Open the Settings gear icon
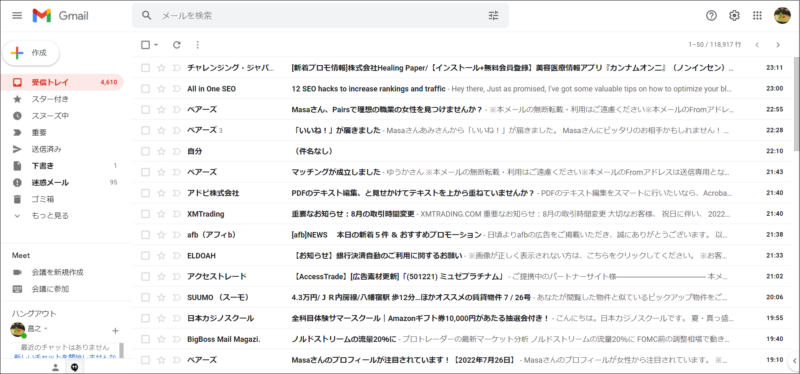Screen dimensions: 800x374 (734, 15)
